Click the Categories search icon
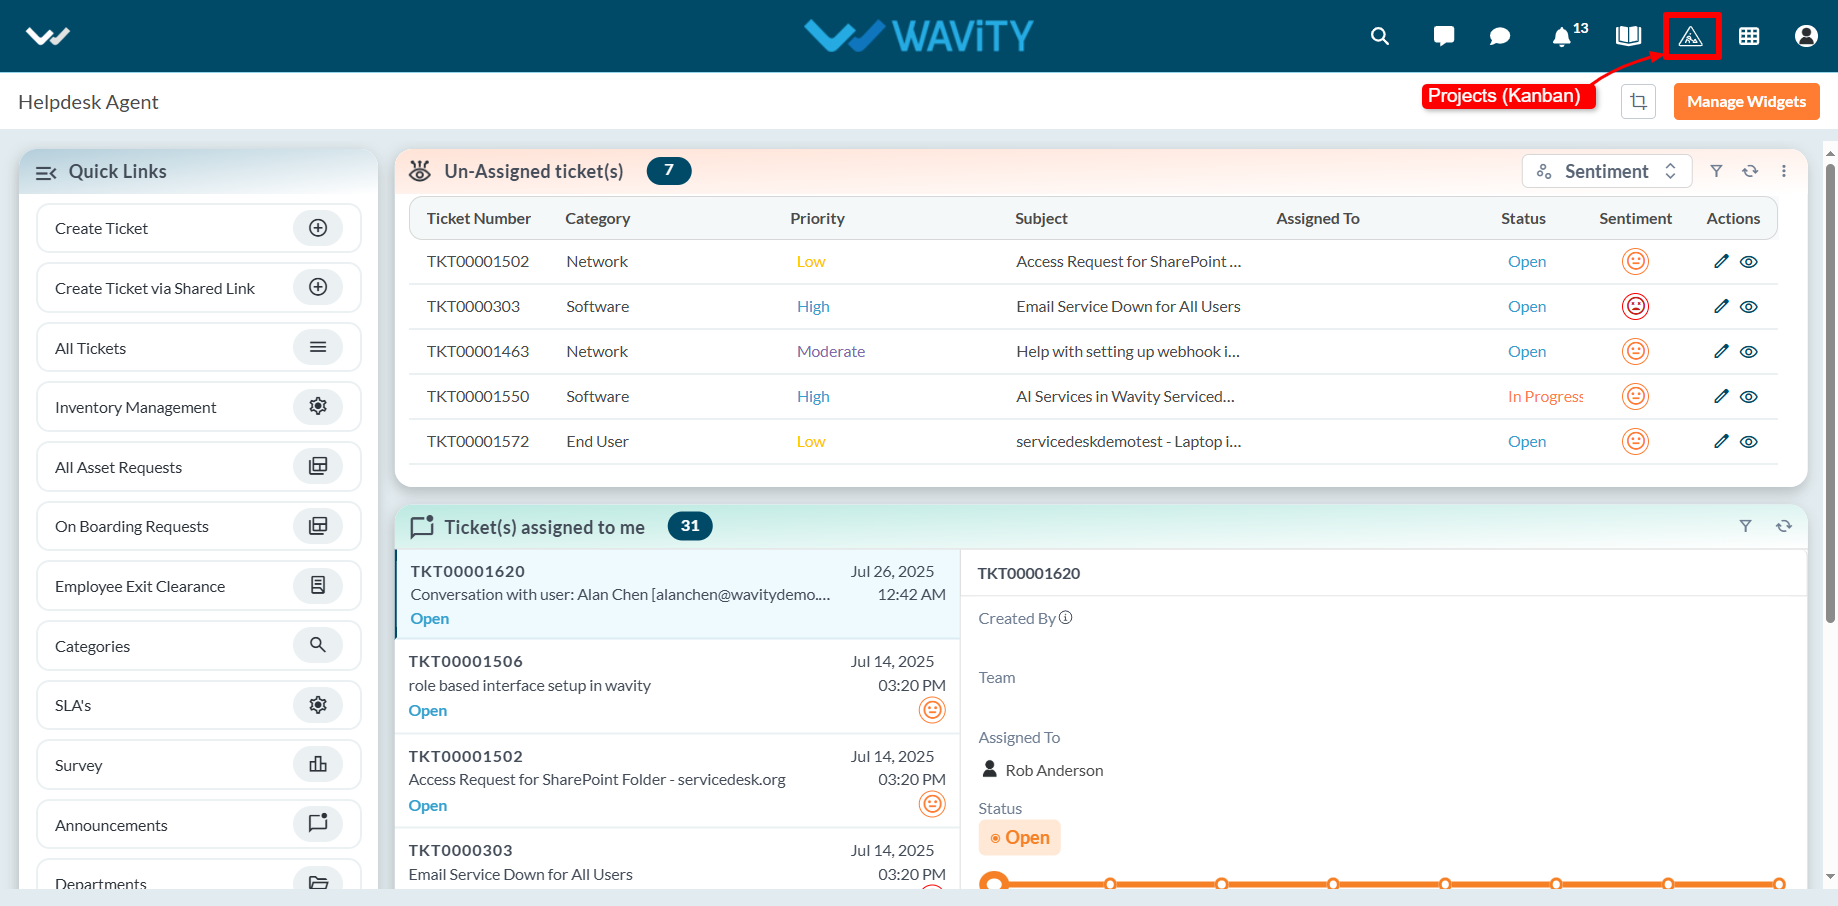This screenshot has width=1838, height=906. (x=318, y=645)
